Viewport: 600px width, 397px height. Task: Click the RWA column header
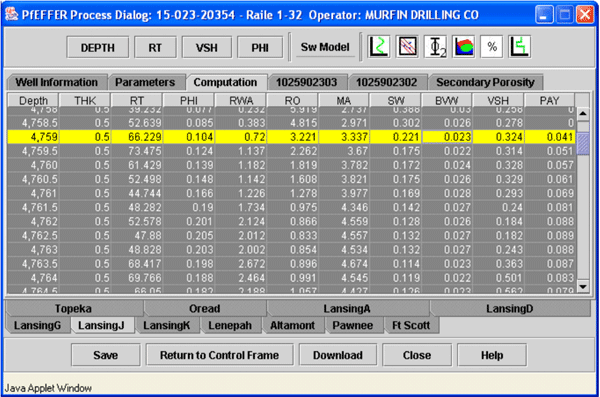tap(241, 101)
